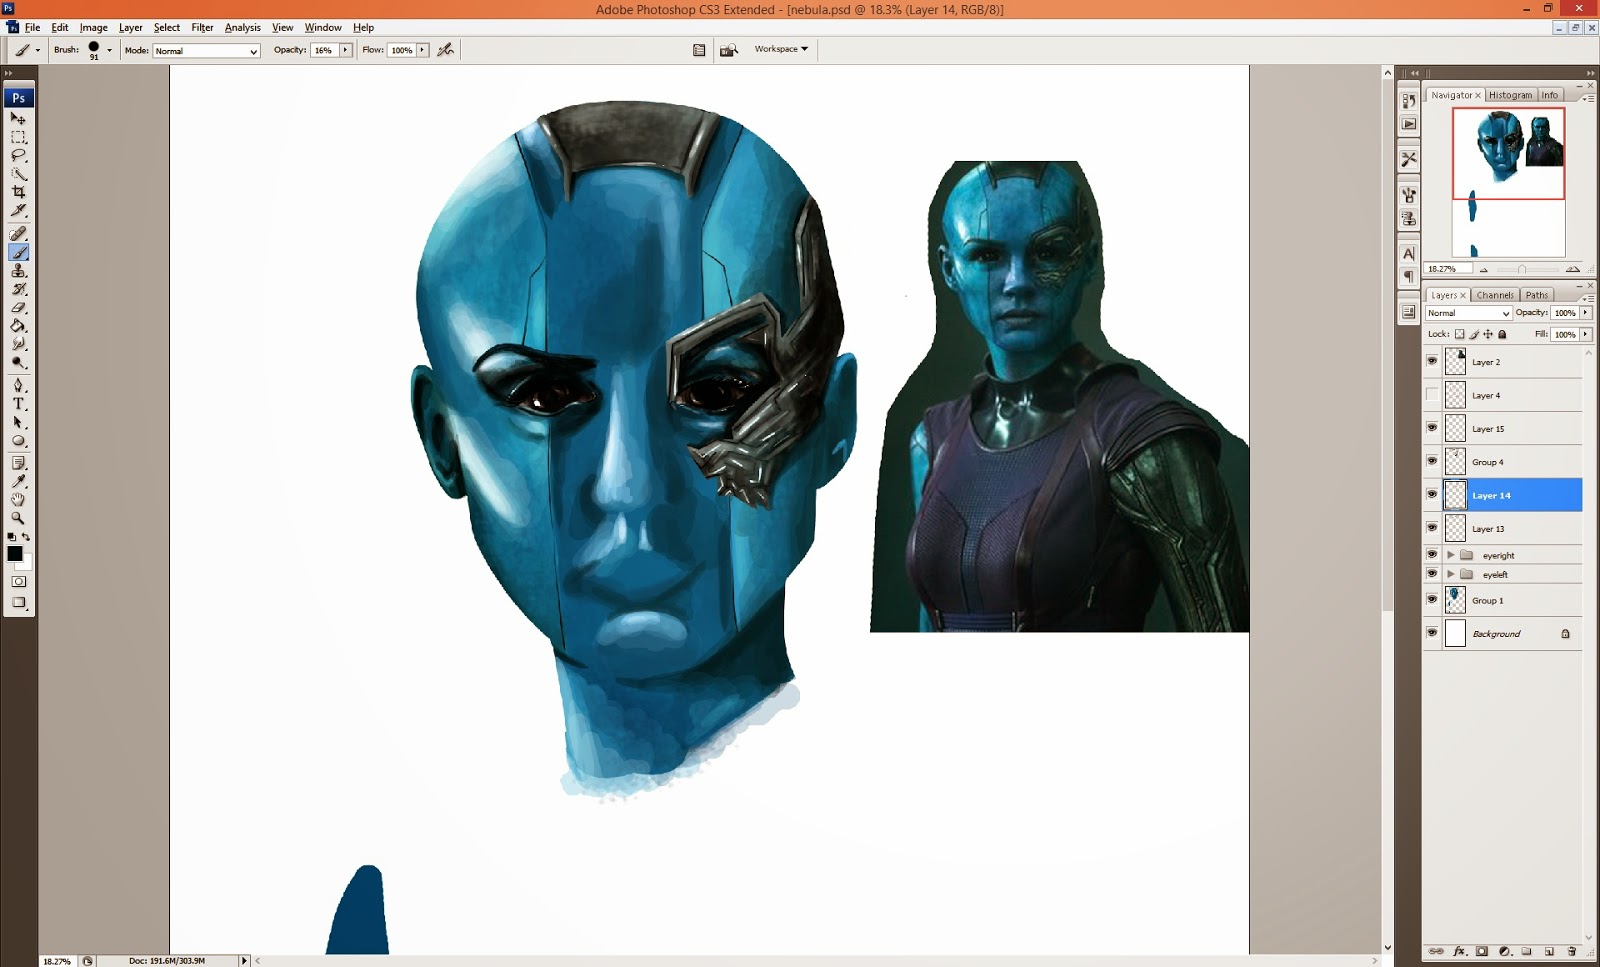Viewport: 1600px width, 967px height.
Task: Select the Ellipse shape tool
Action: (18, 441)
